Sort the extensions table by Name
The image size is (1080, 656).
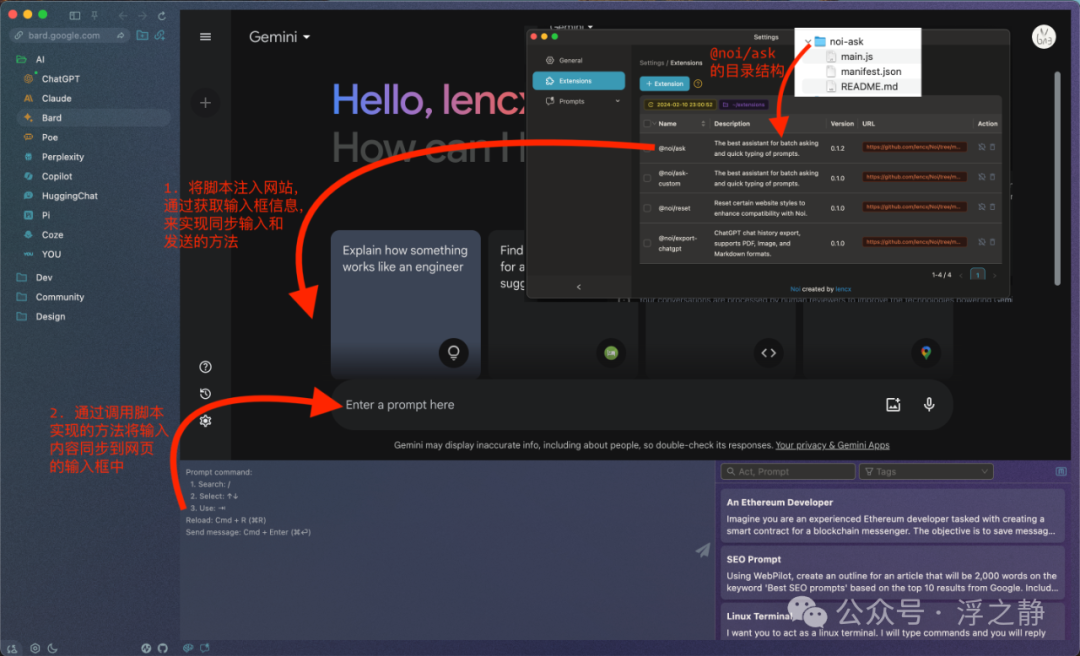click(703, 124)
